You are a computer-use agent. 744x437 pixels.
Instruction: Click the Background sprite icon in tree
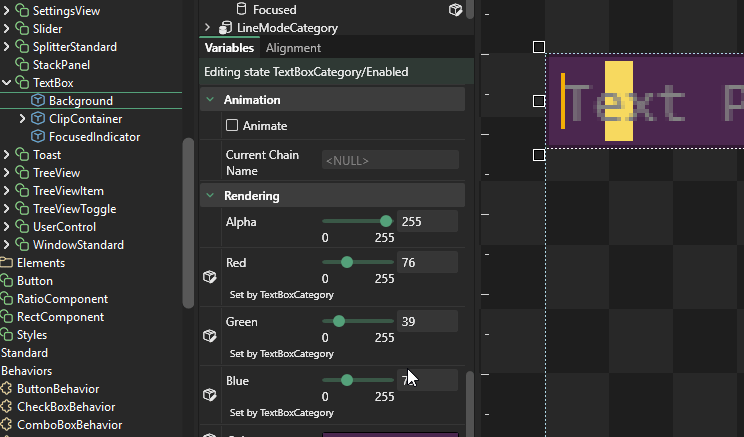click(x=38, y=101)
